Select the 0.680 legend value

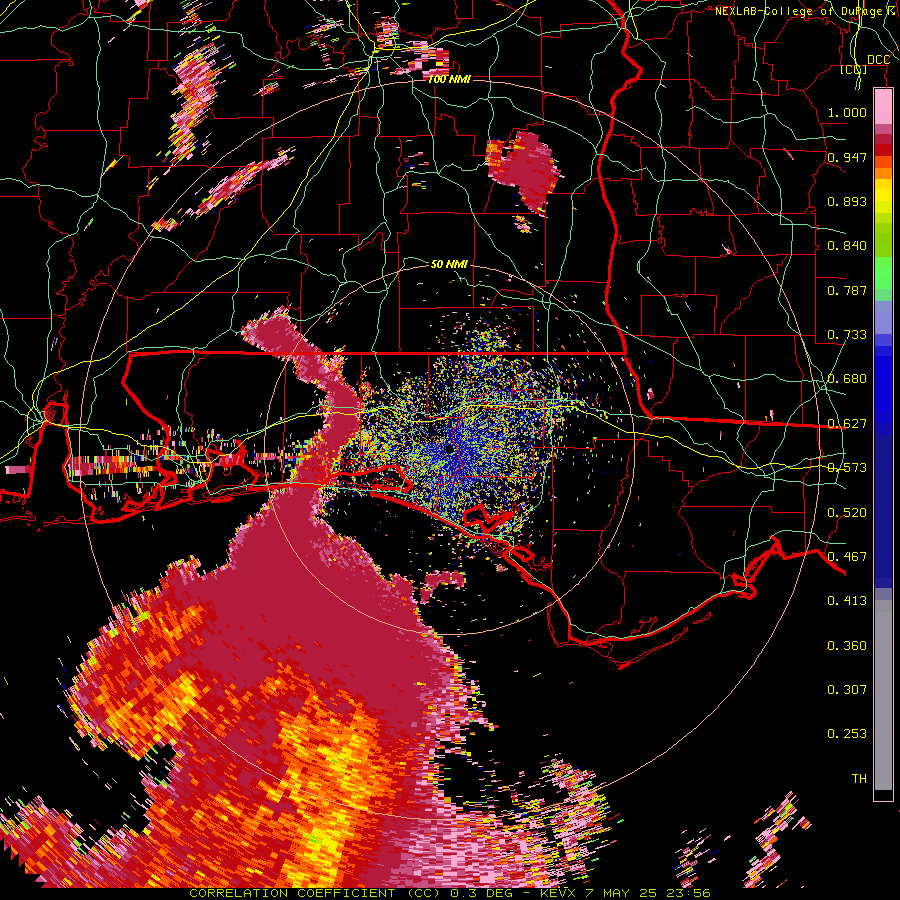point(847,379)
